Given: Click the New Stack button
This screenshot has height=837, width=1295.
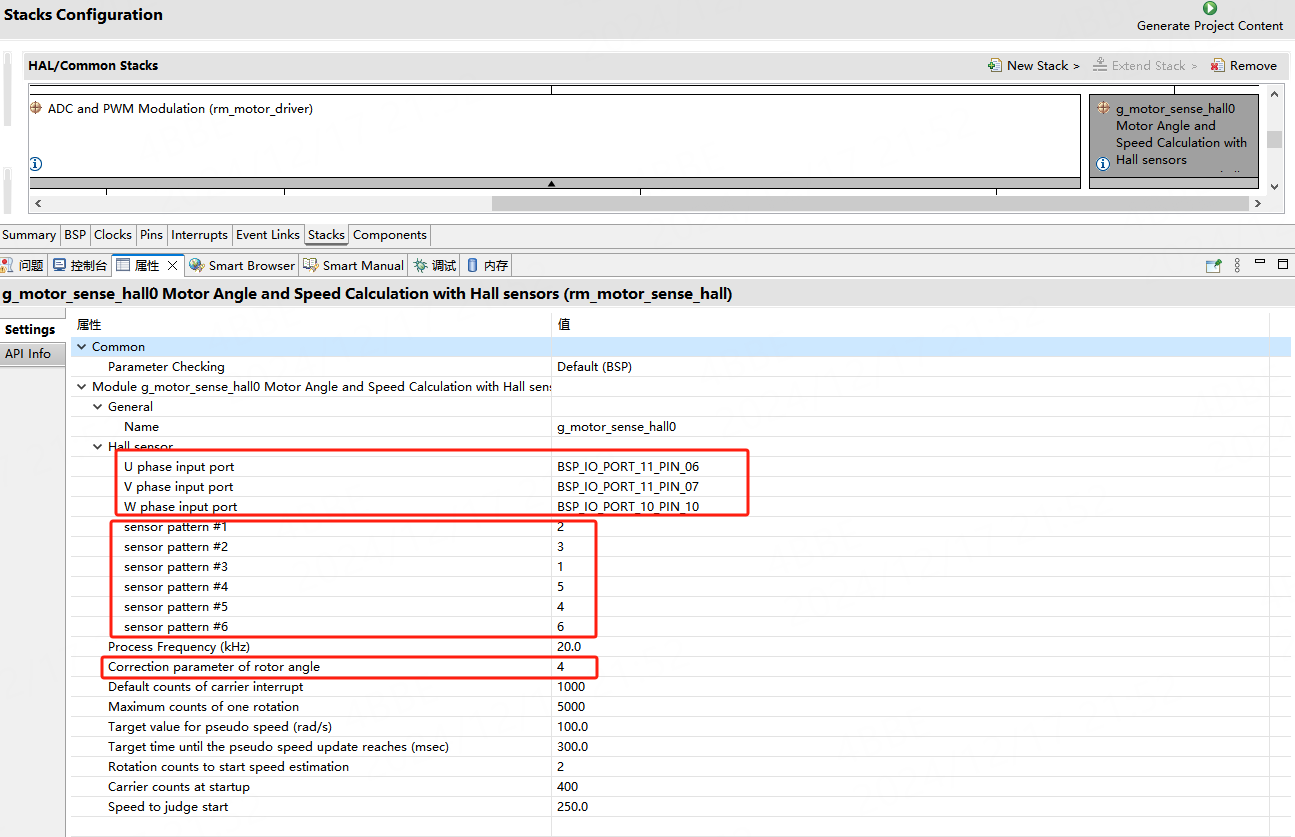Looking at the screenshot, I should 1033,66.
